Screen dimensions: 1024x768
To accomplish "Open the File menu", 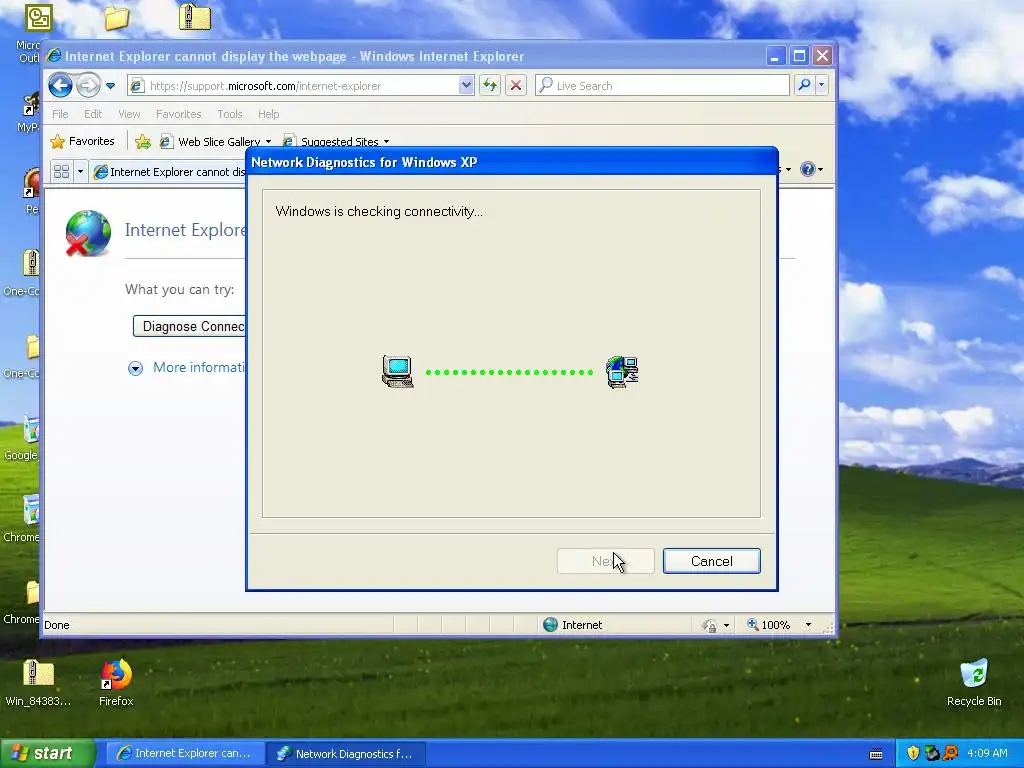I will (x=60, y=114).
